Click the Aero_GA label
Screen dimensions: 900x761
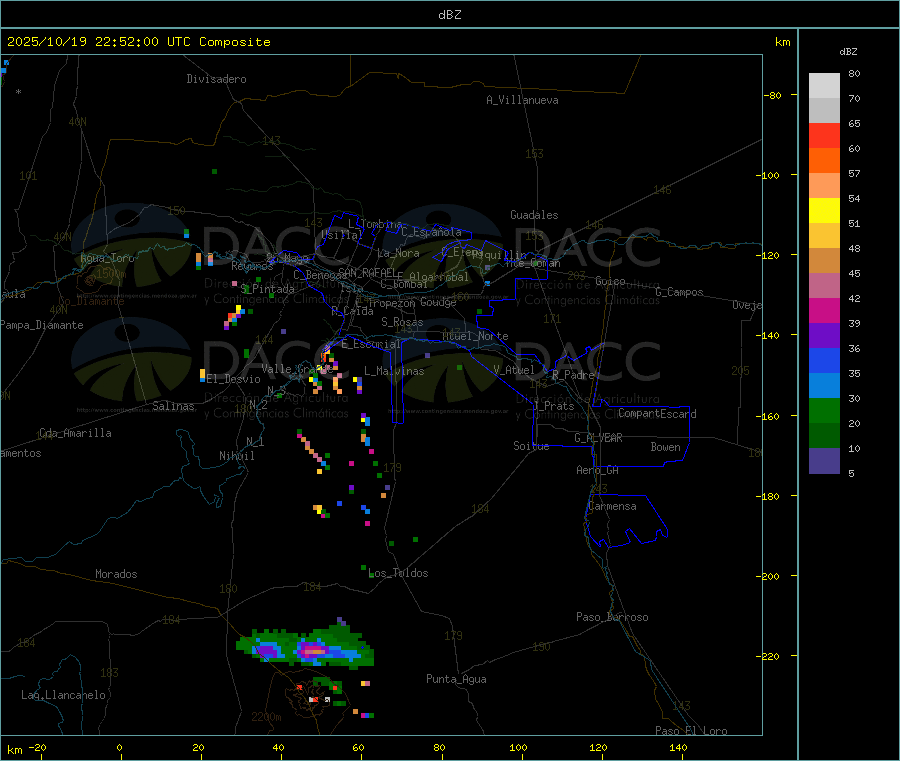pos(598,470)
